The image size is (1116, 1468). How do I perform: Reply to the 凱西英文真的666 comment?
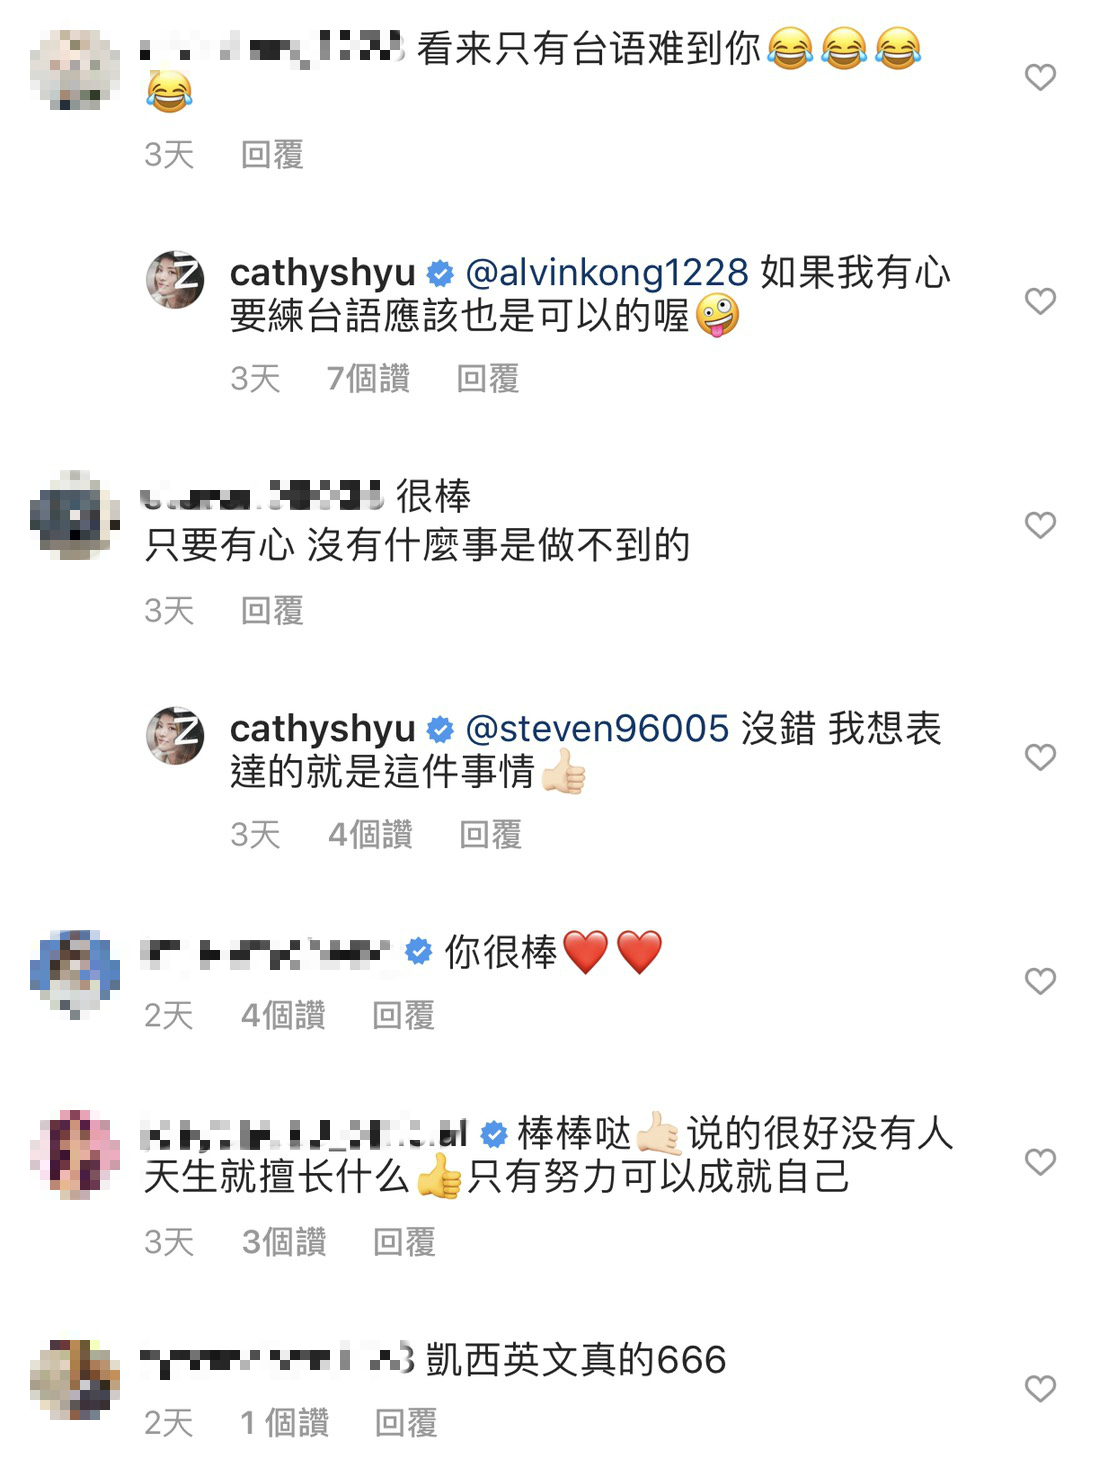[x=406, y=1422]
